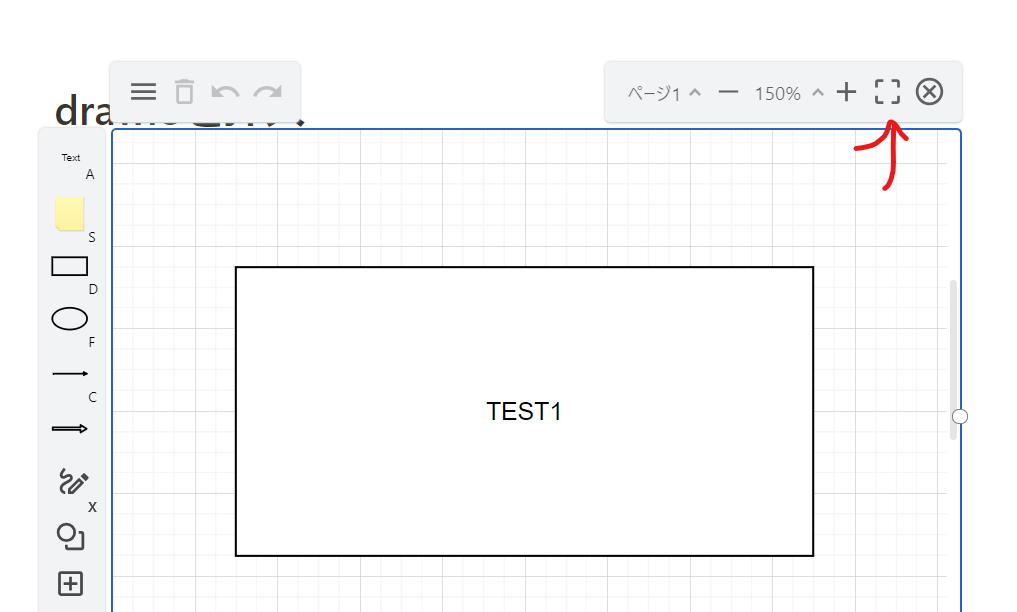Select the thin line arrow tool
1017x612 pixels.
pyautogui.click(x=70, y=373)
